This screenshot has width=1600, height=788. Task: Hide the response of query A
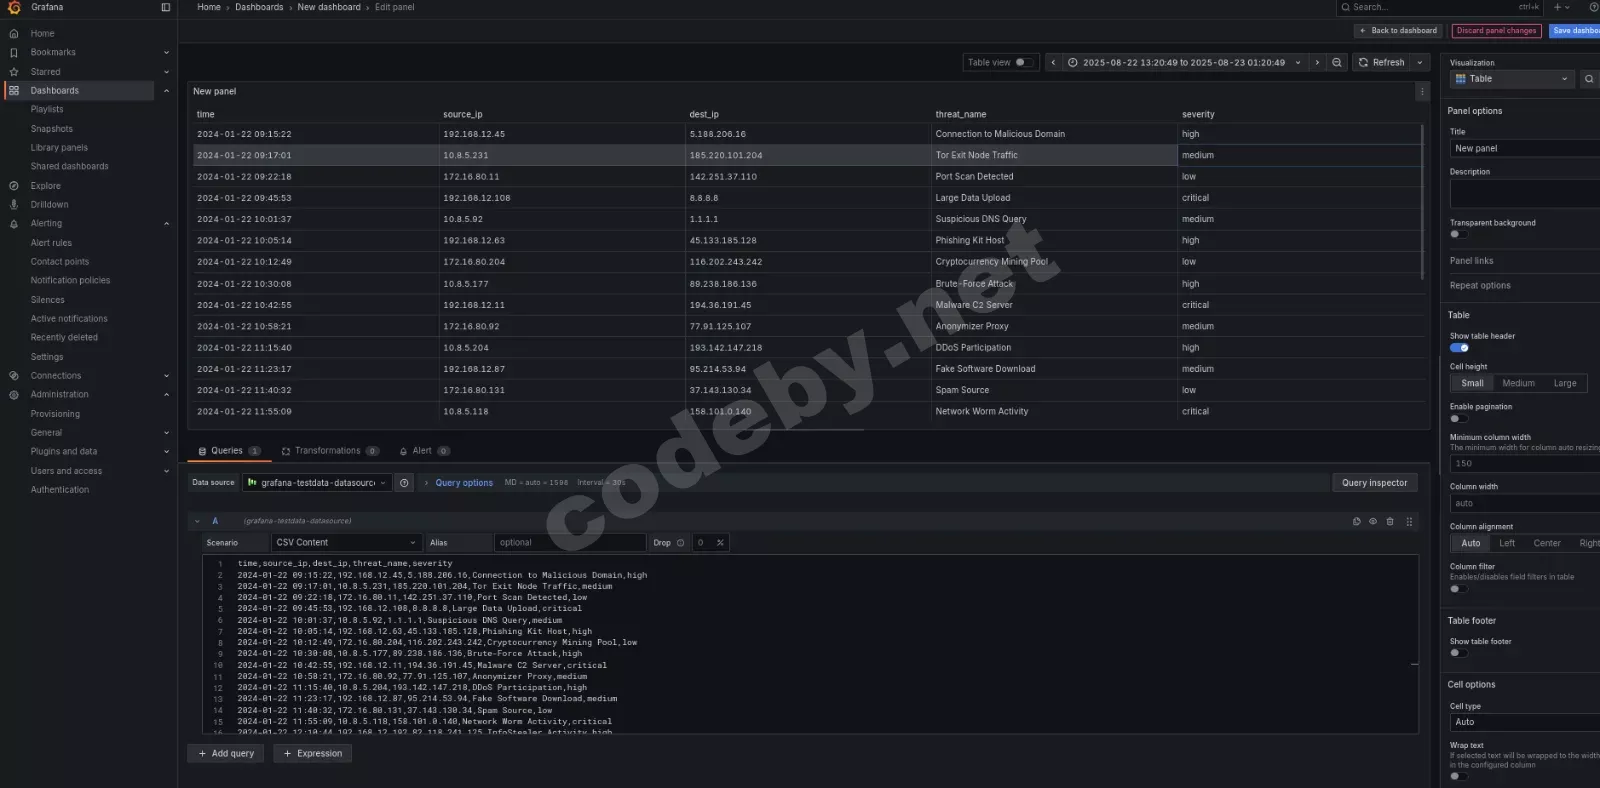(x=1373, y=521)
